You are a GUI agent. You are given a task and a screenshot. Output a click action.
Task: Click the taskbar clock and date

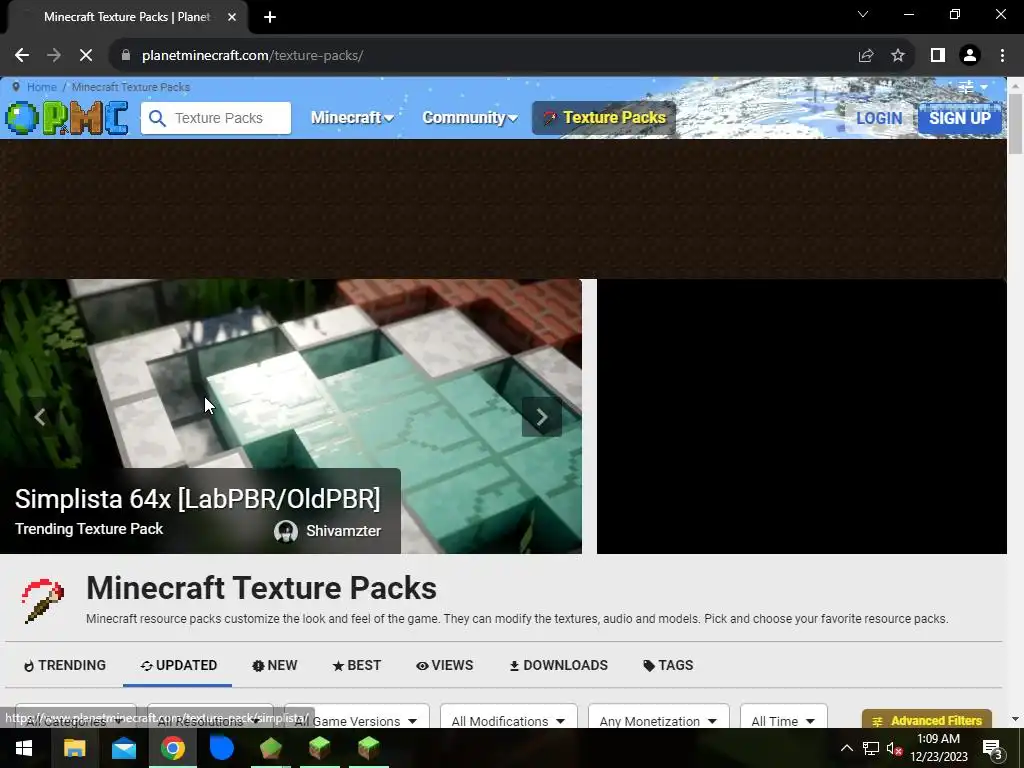click(938, 748)
